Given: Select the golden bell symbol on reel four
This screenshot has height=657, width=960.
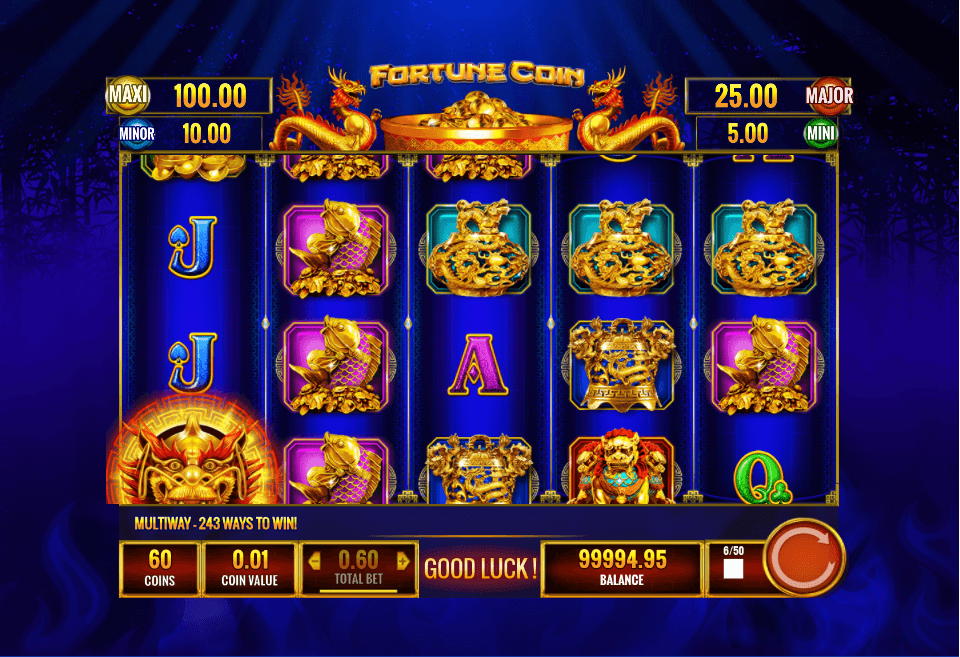Looking at the screenshot, I should 621,365.
